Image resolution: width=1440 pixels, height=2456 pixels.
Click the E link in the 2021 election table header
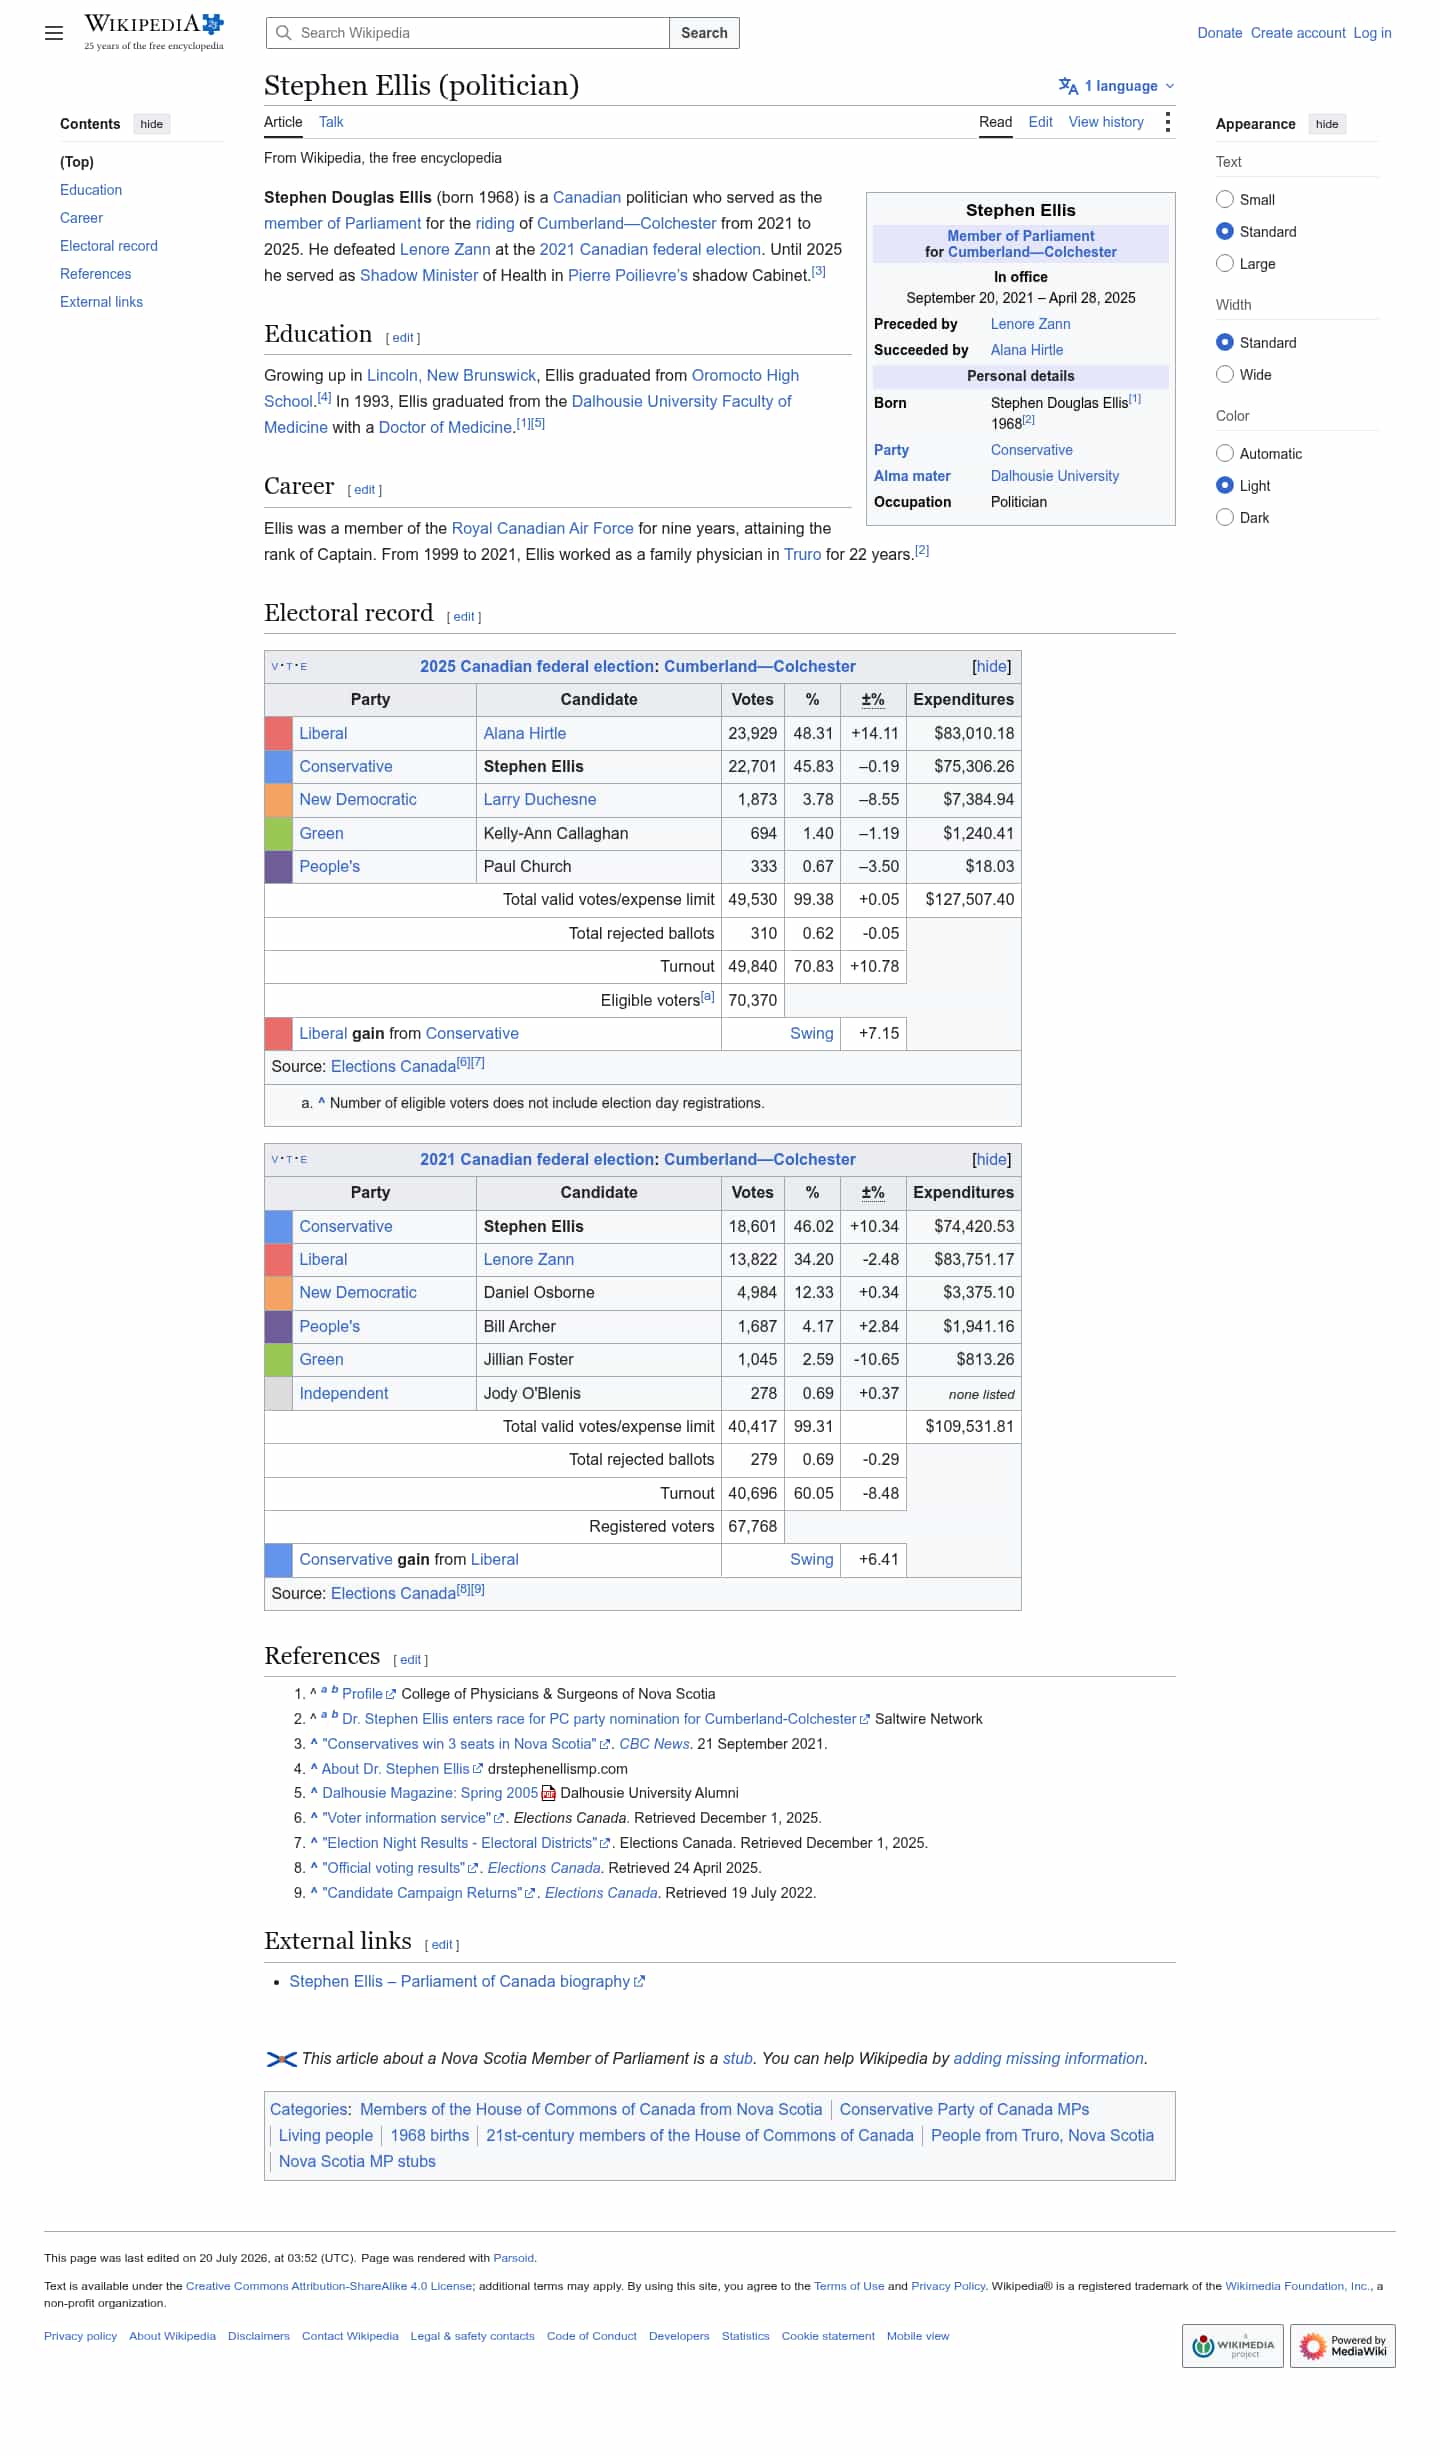(x=303, y=1160)
